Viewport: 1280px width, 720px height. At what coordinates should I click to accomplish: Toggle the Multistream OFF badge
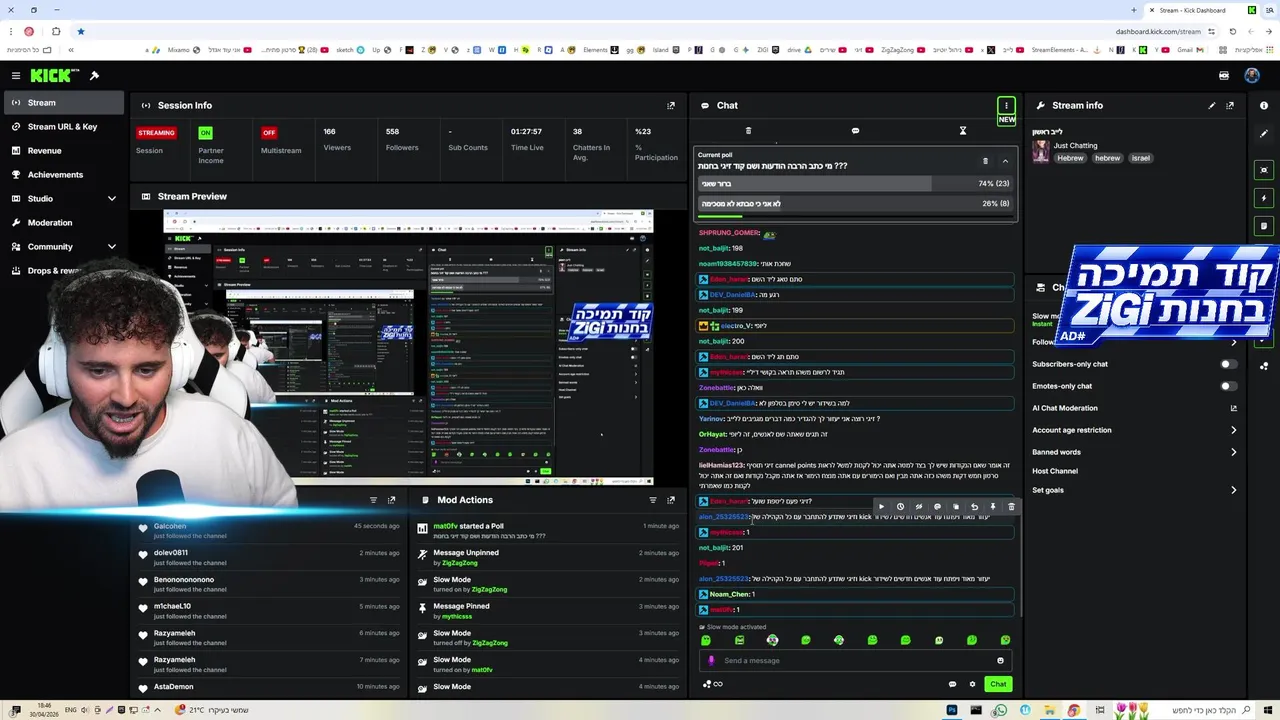(269, 132)
